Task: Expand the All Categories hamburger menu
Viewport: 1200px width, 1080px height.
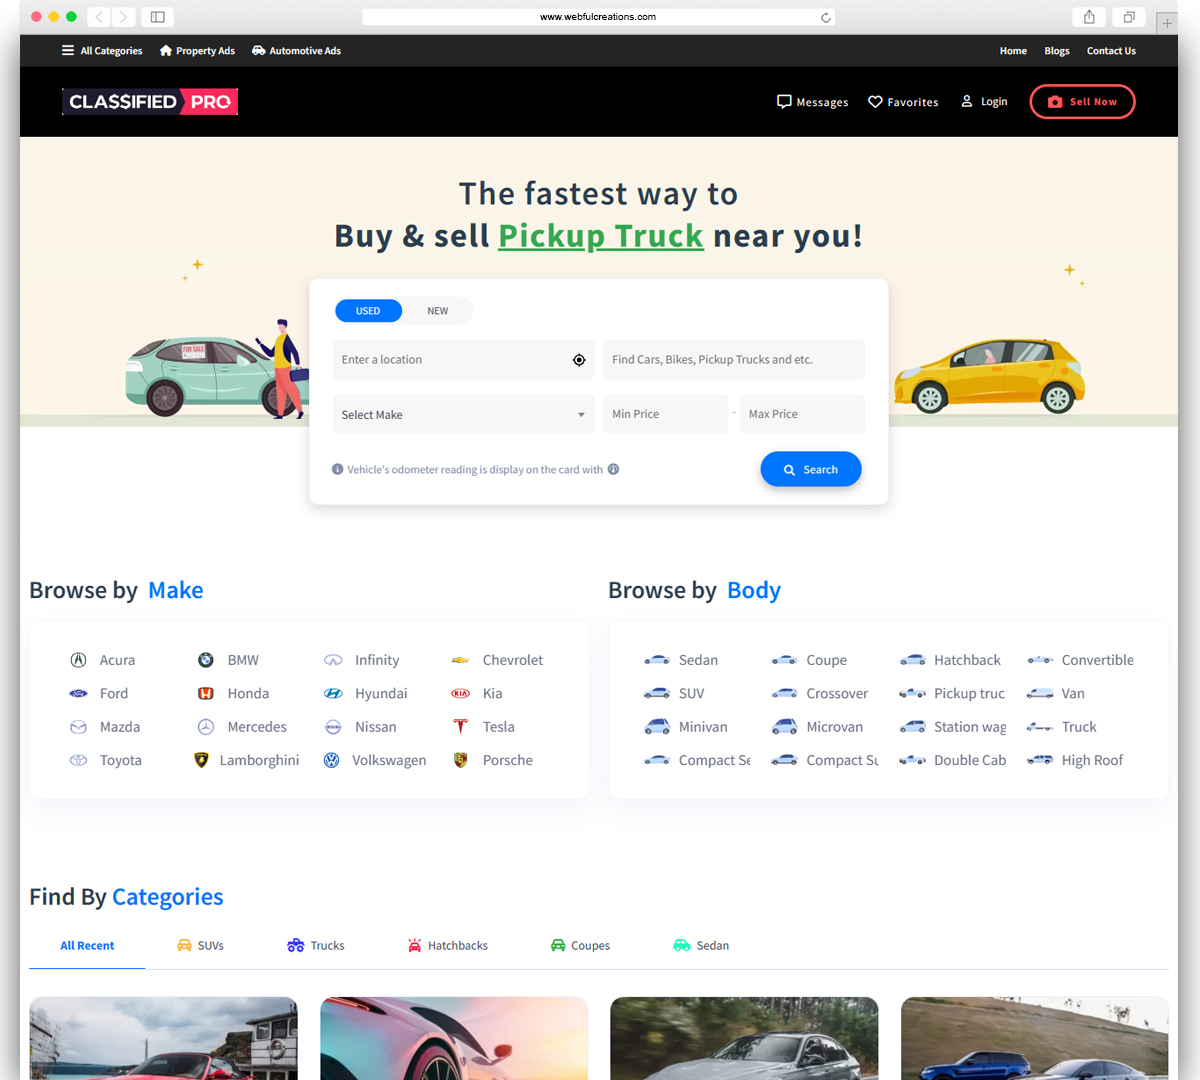Action: coord(68,51)
